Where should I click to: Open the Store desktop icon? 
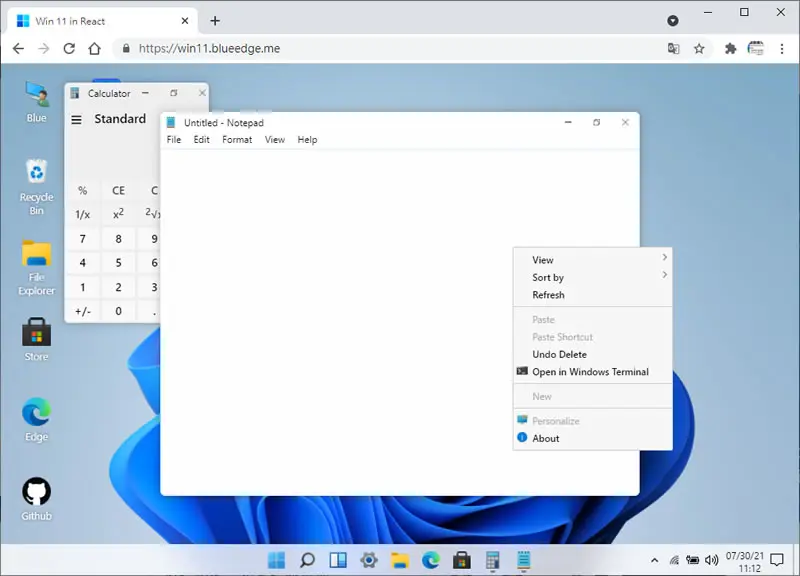36,339
